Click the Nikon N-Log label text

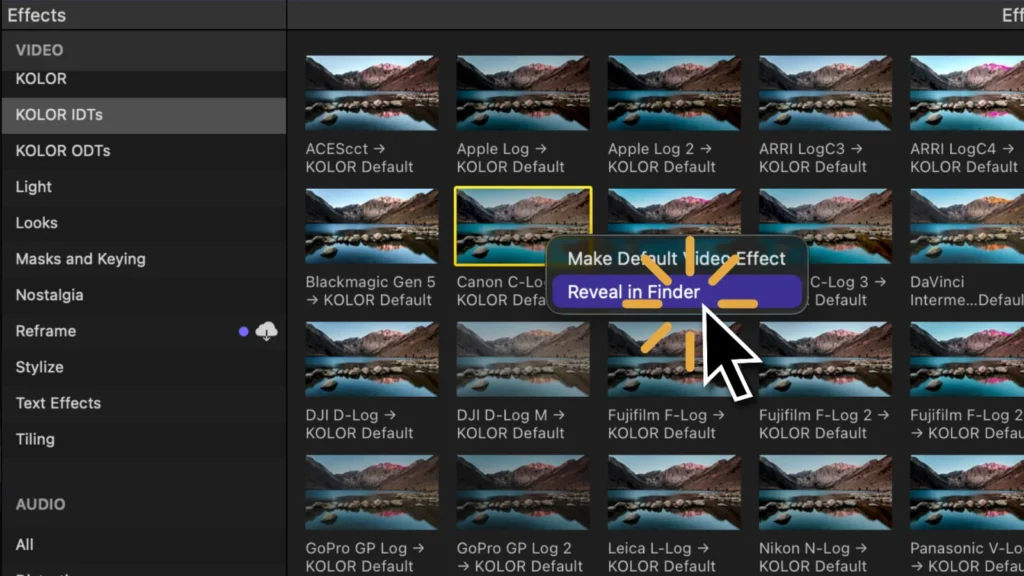tap(813, 557)
